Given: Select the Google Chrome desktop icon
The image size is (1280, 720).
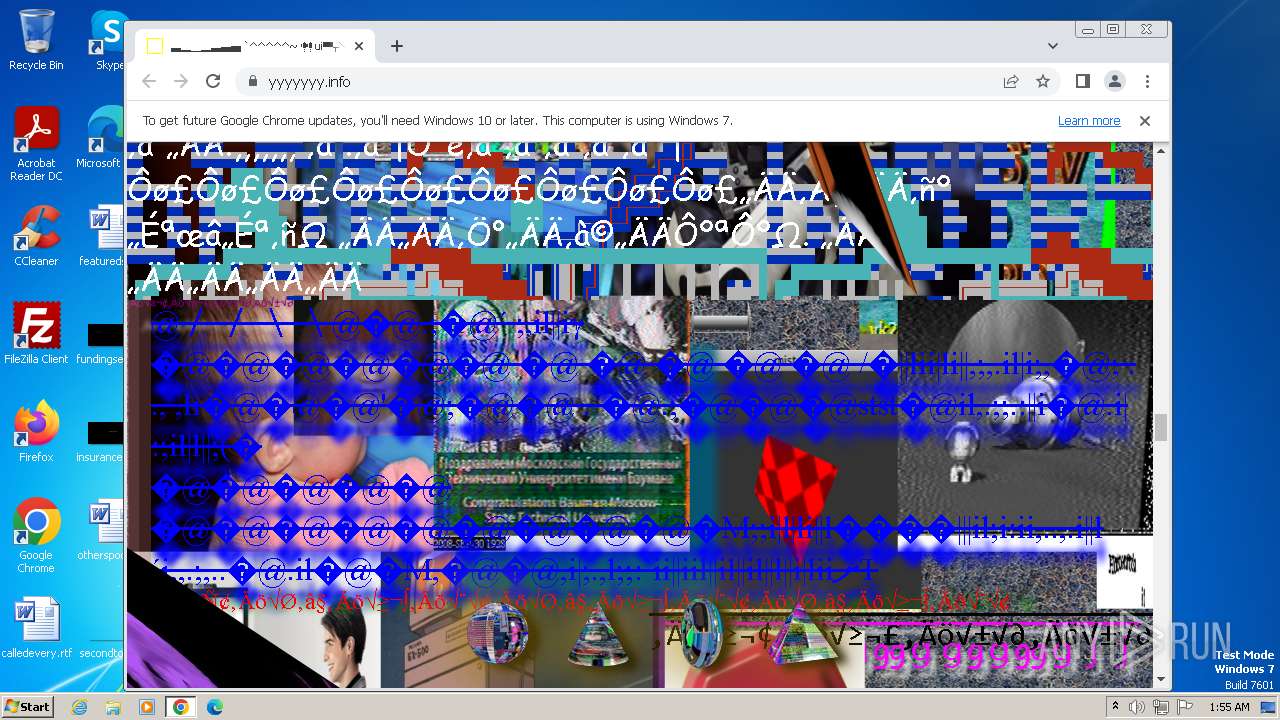Looking at the screenshot, I should click(x=36, y=536).
